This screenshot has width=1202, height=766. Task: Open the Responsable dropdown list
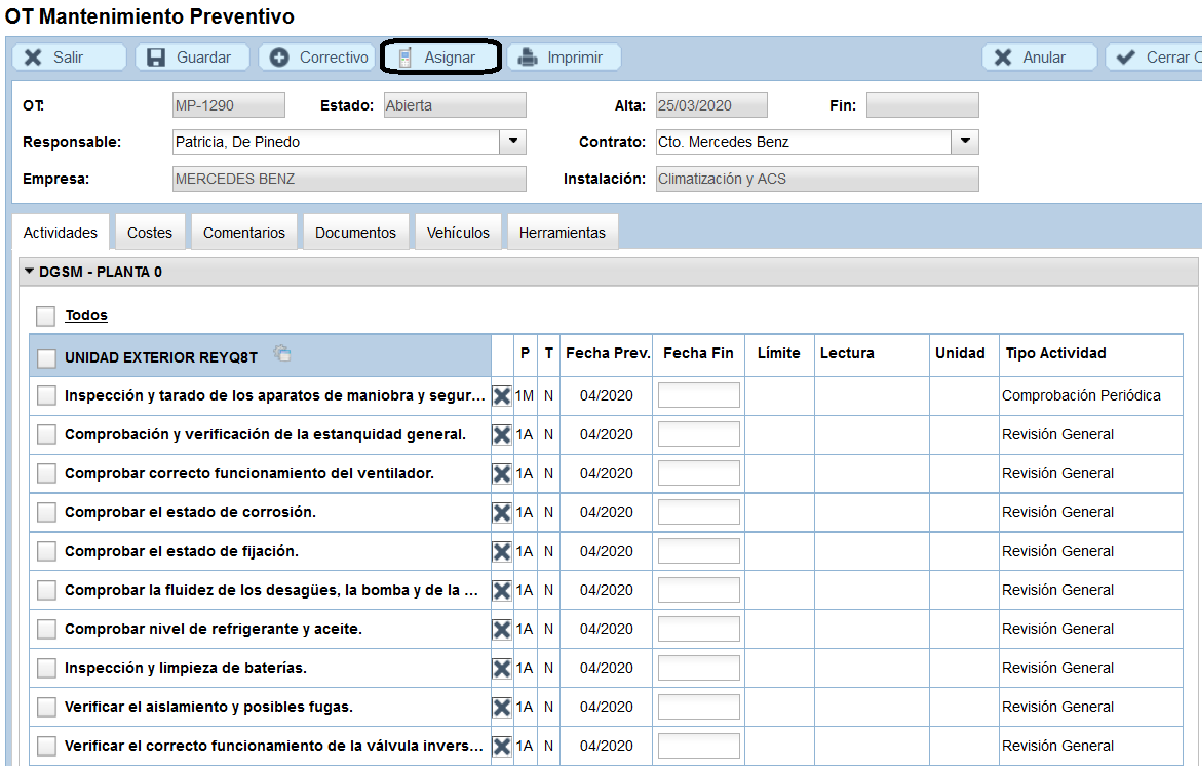pyautogui.click(x=513, y=142)
